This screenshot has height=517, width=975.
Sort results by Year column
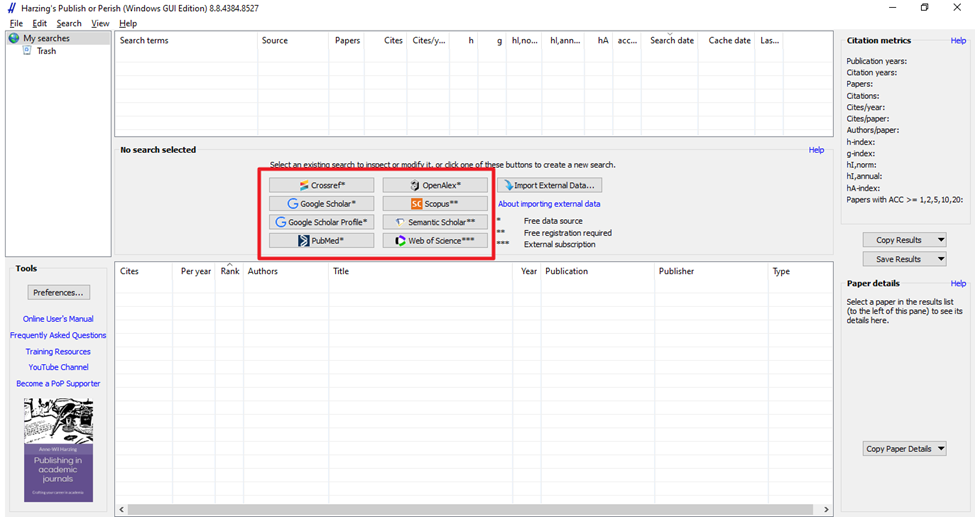coord(527,271)
